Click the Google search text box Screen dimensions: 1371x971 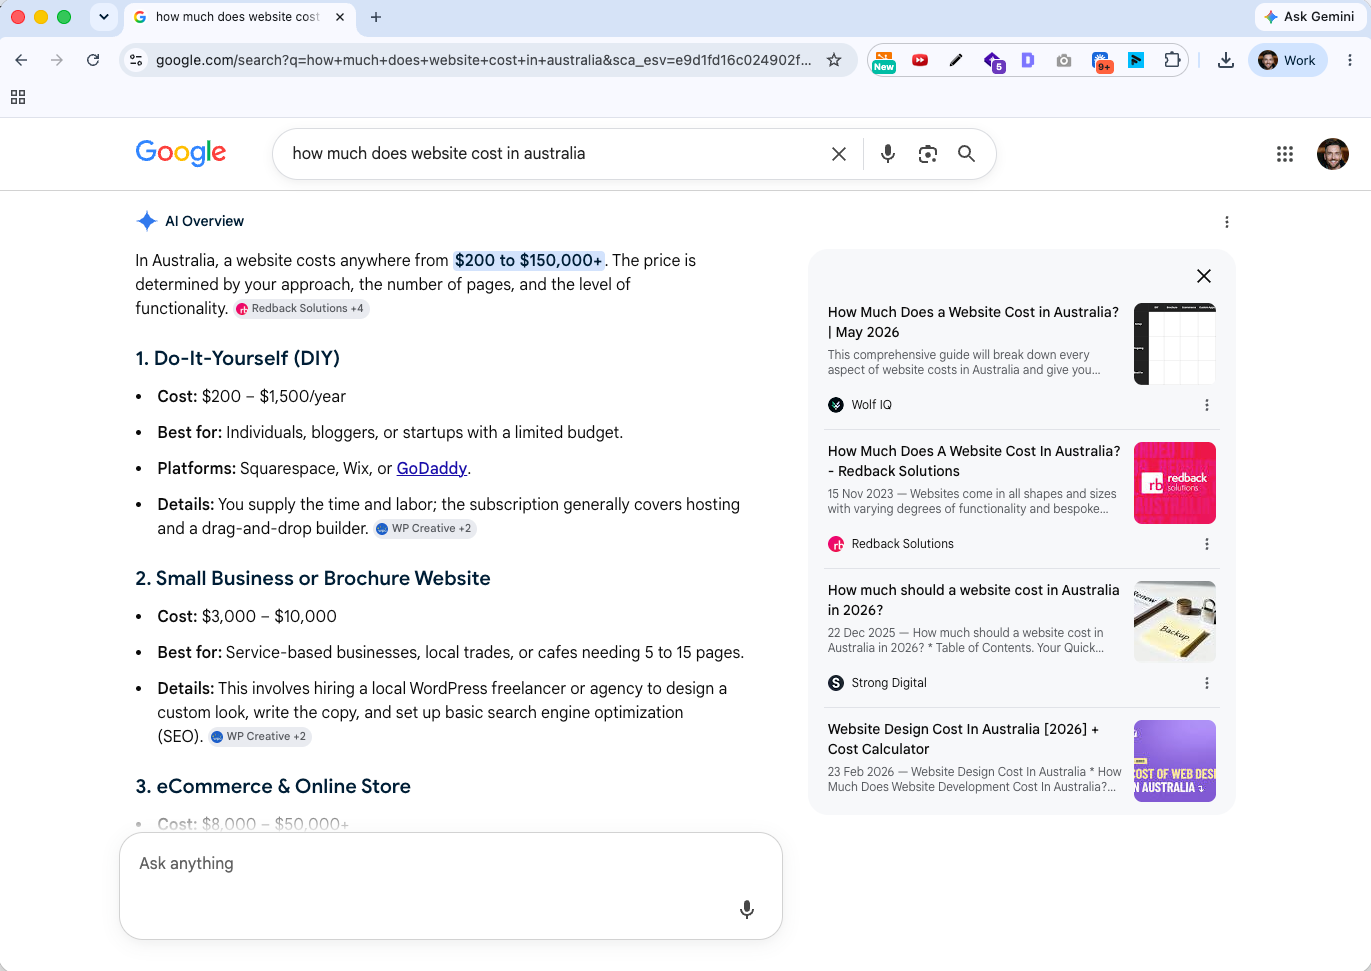[550, 154]
